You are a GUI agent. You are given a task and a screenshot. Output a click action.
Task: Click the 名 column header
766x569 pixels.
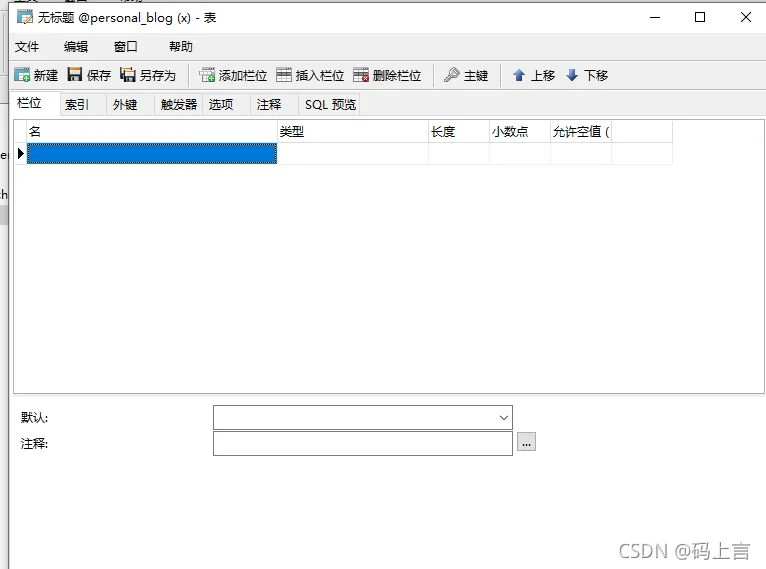point(152,132)
